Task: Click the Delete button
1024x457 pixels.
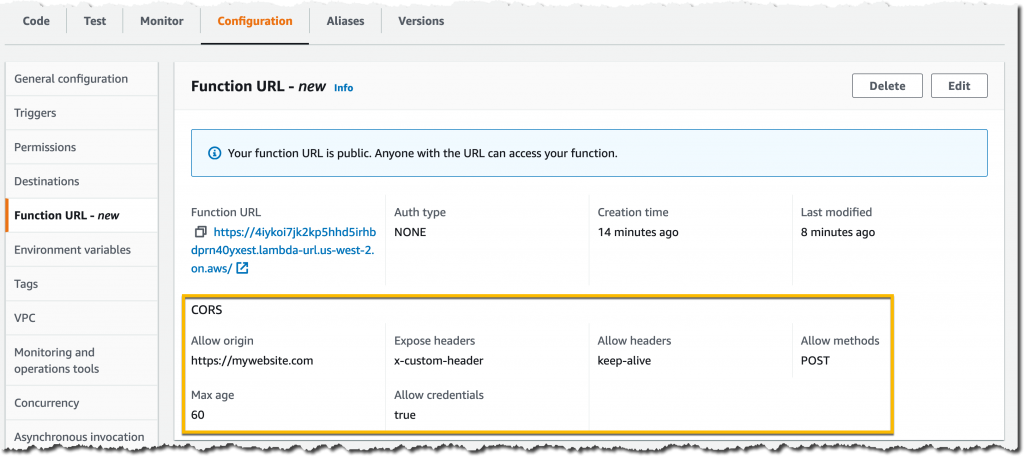Action: click(x=887, y=86)
